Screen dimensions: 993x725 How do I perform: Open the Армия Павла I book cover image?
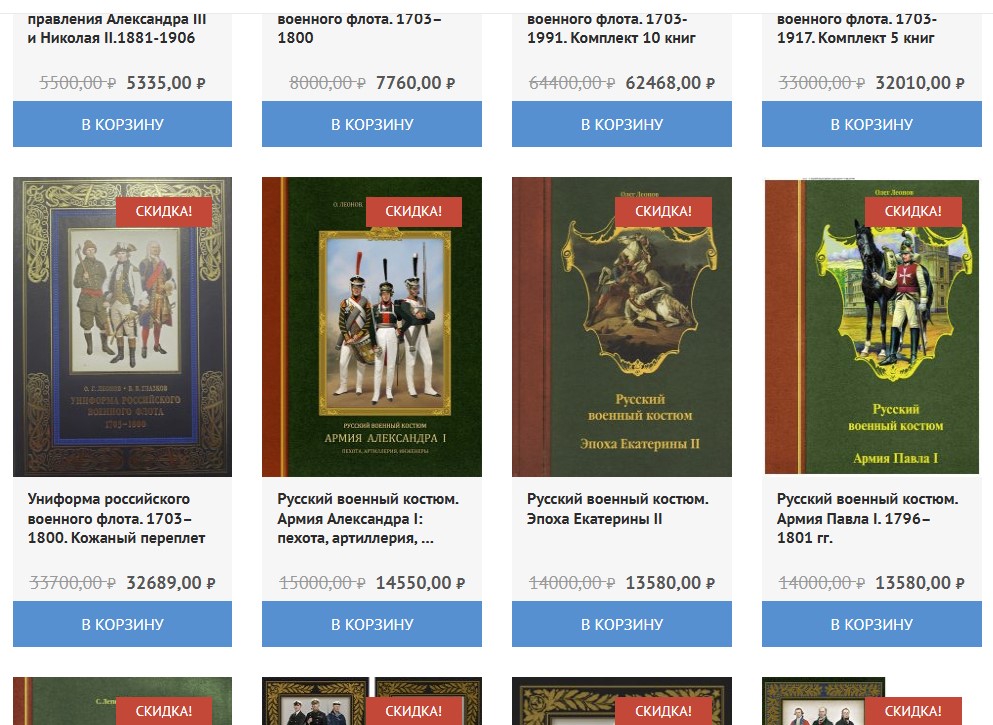[871, 327]
